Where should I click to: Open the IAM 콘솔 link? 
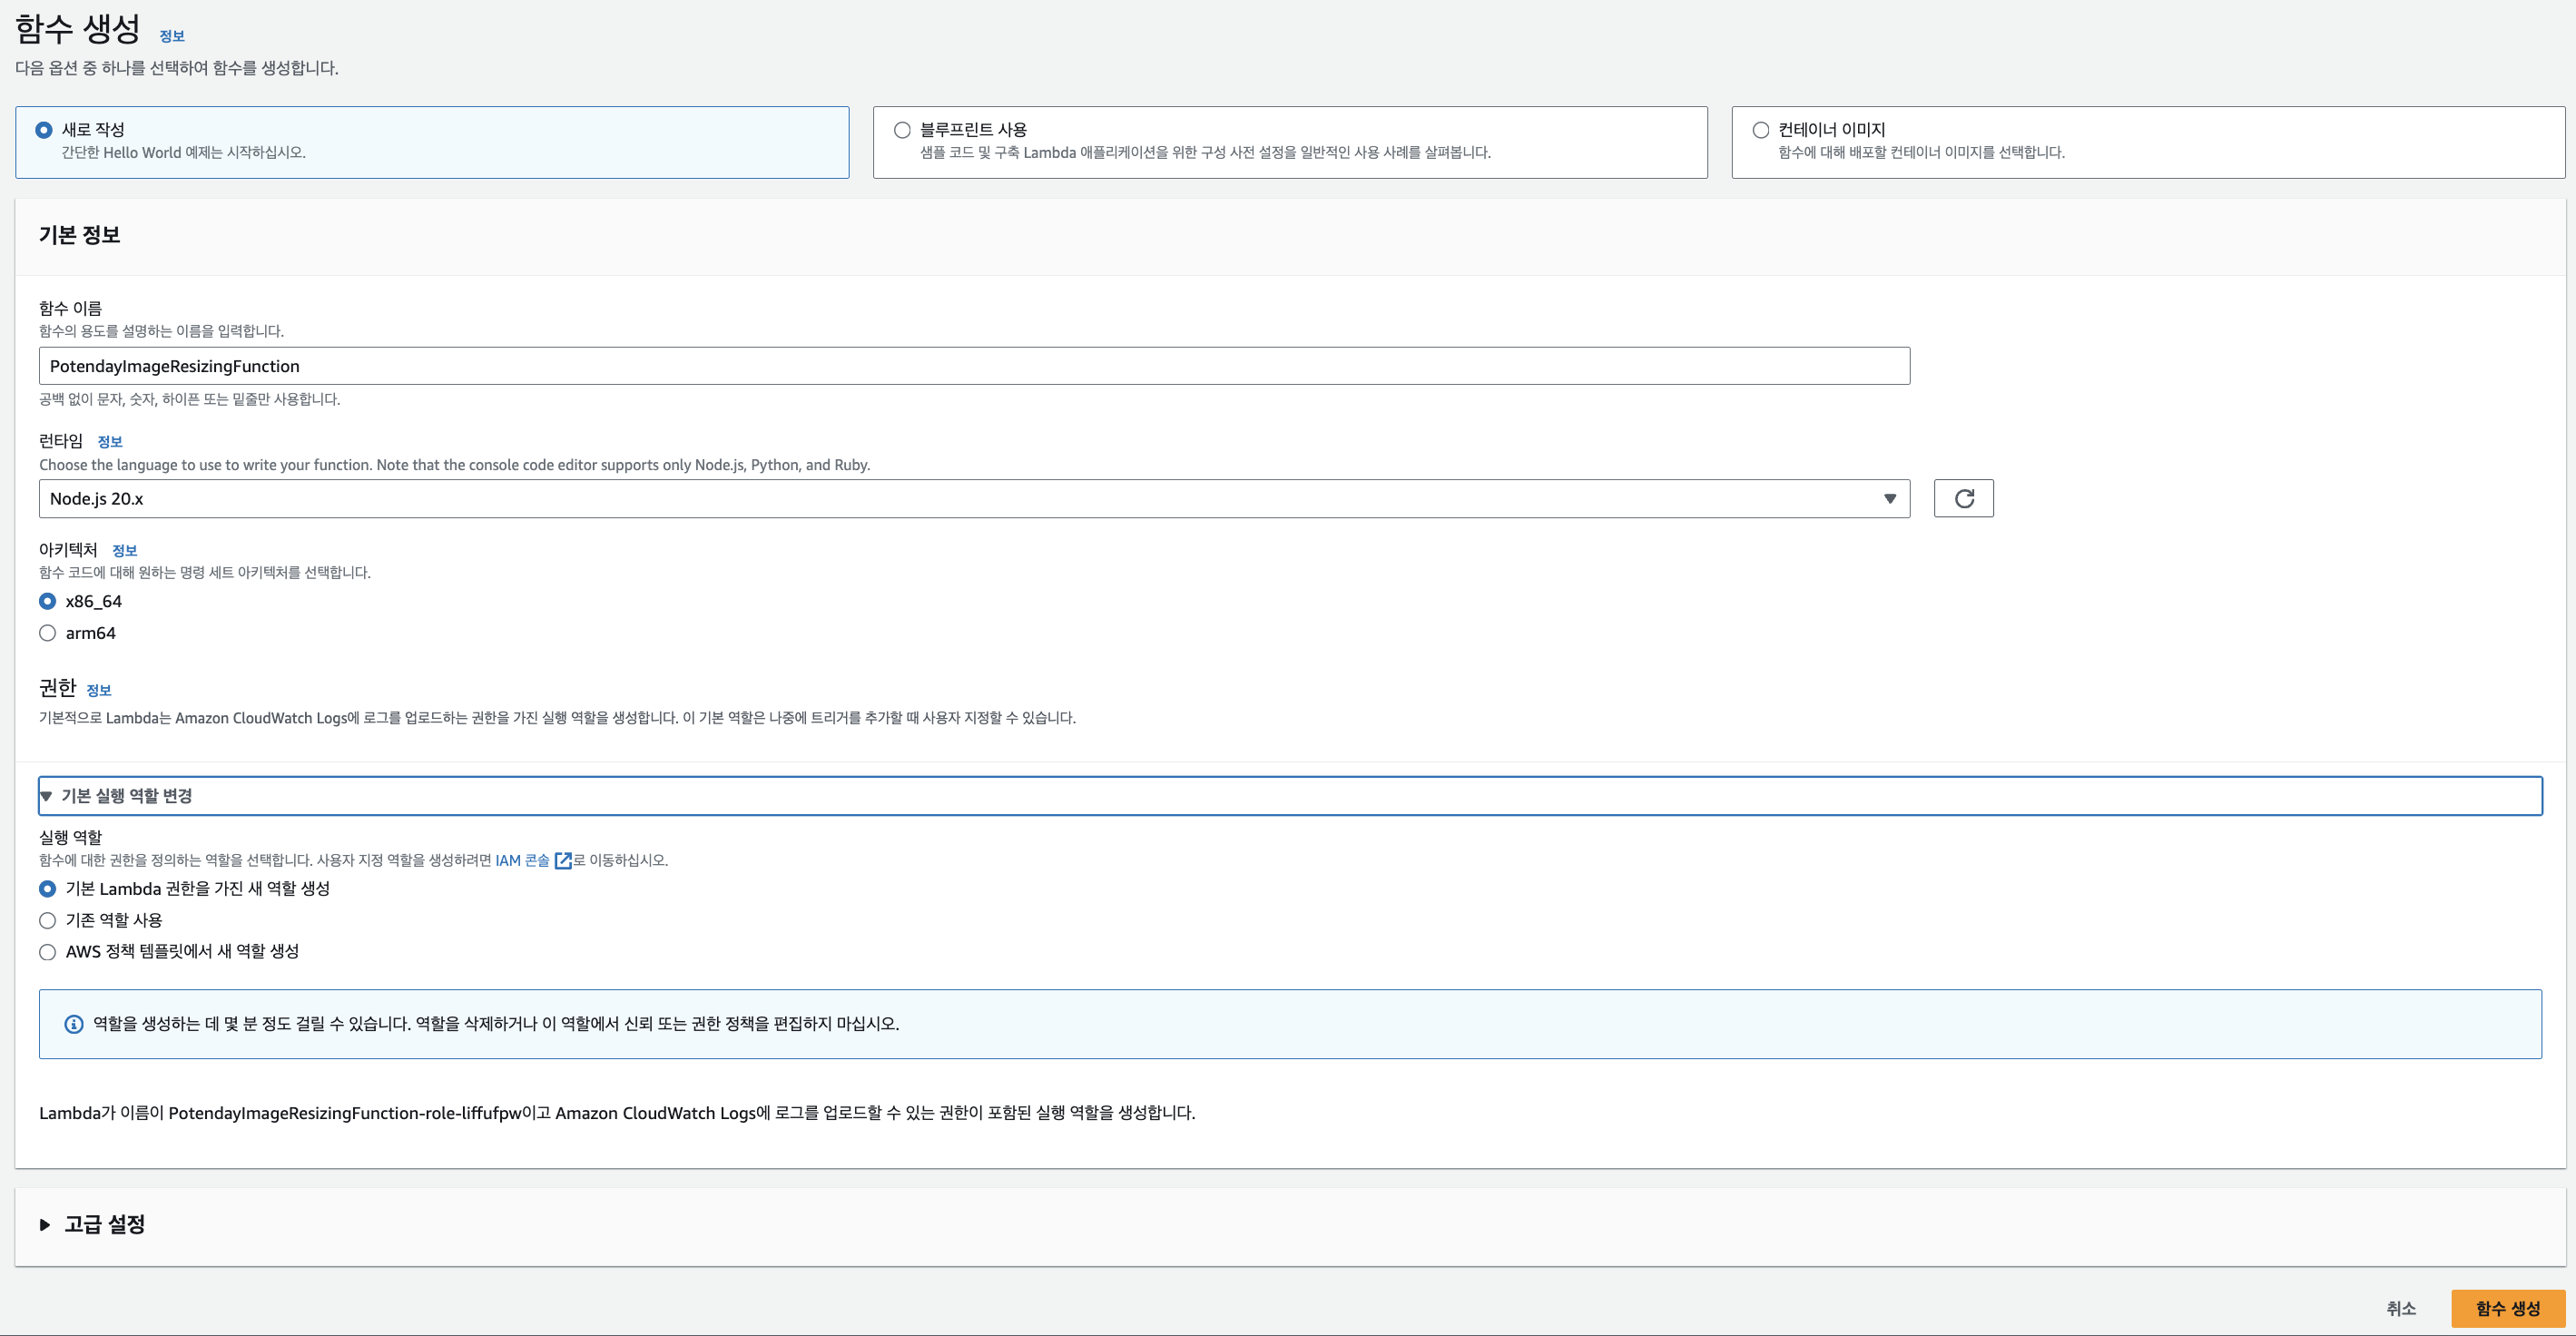(x=522, y=860)
